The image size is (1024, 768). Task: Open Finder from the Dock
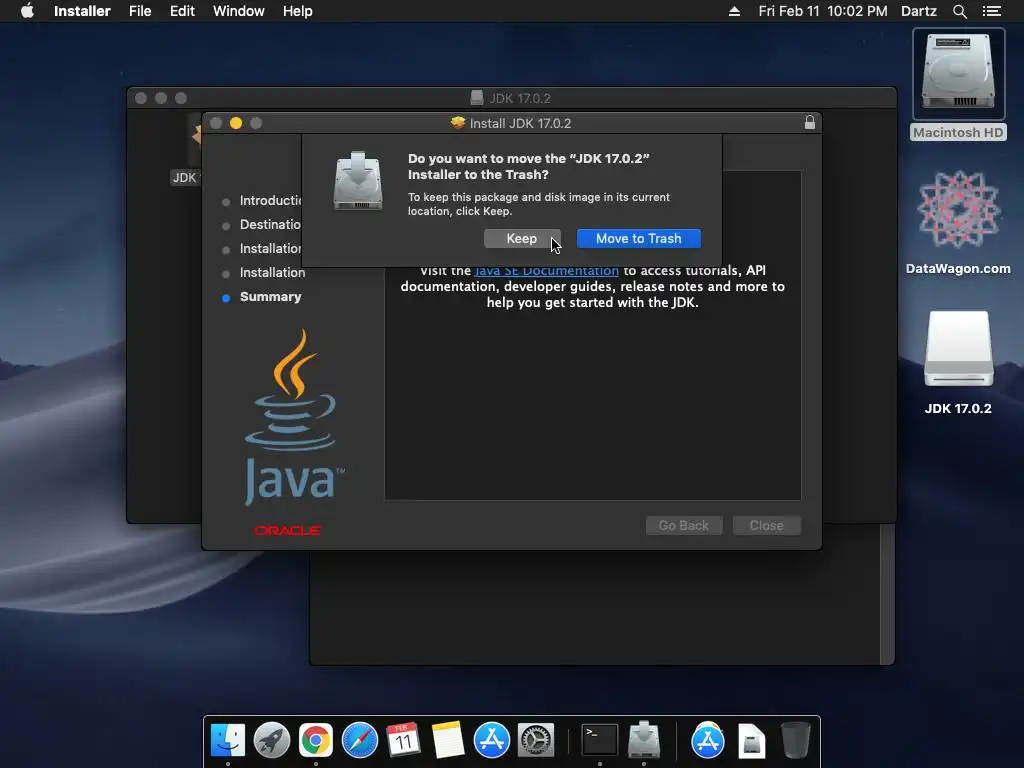pos(228,741)
